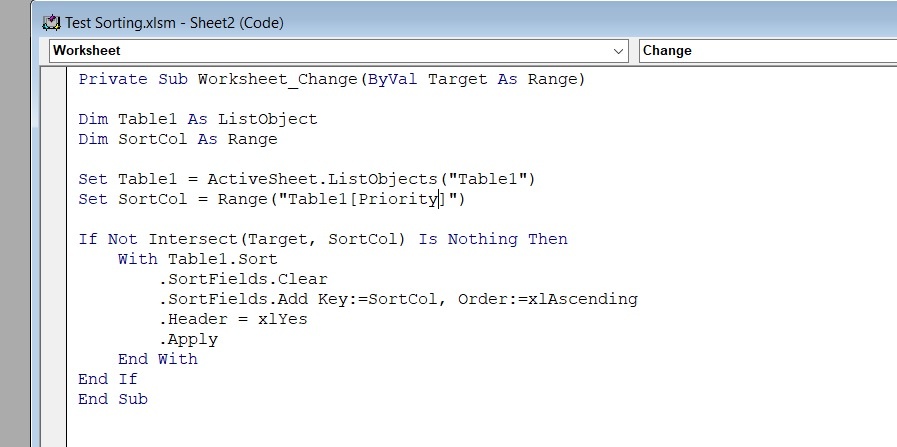This screenshot has width=897, height=447.
Task: Click ActiveSheet.ListObjects in the Set Table1 line
Action: 322,179
